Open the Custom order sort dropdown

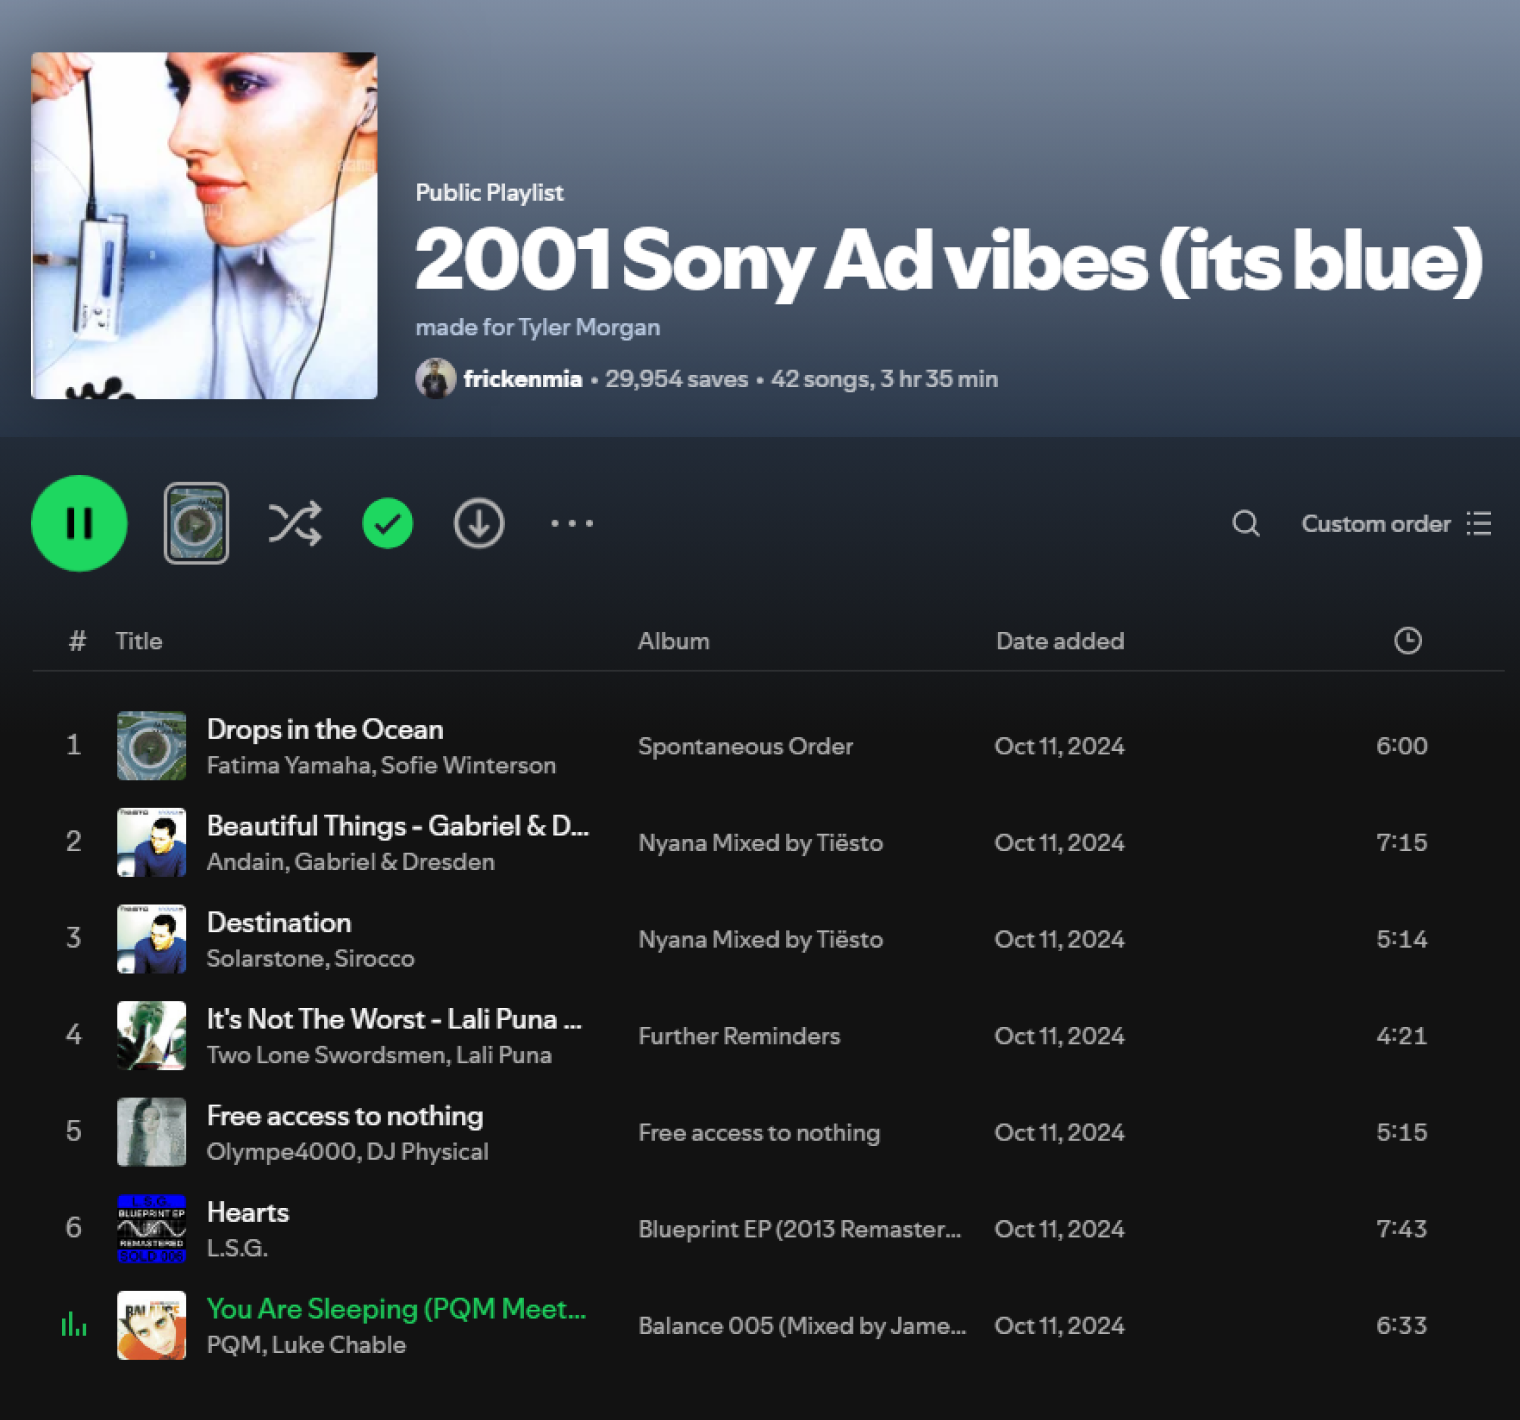coord(1395,523)
